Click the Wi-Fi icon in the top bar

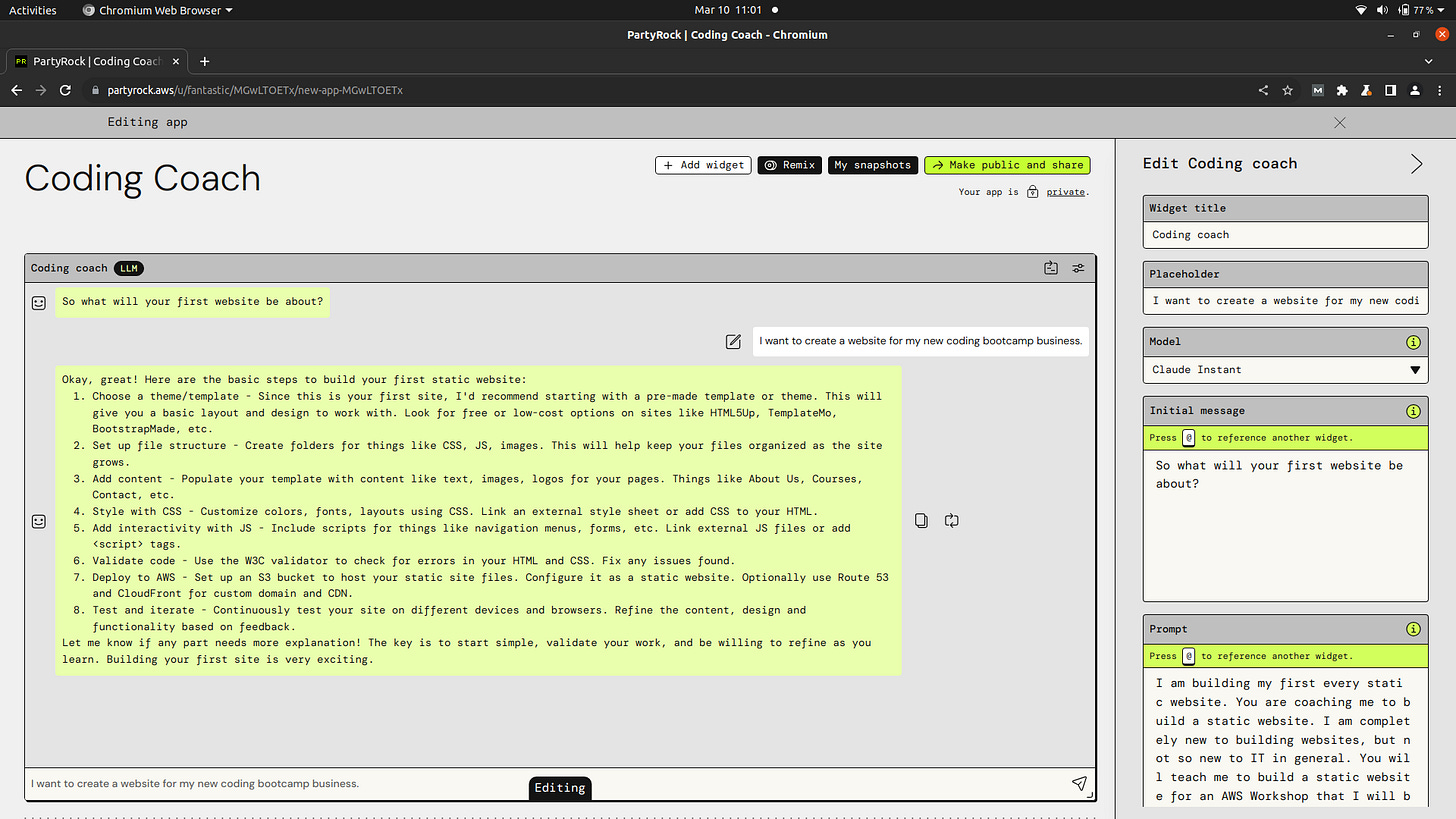pyautogui.click(x=1361, y=10)
